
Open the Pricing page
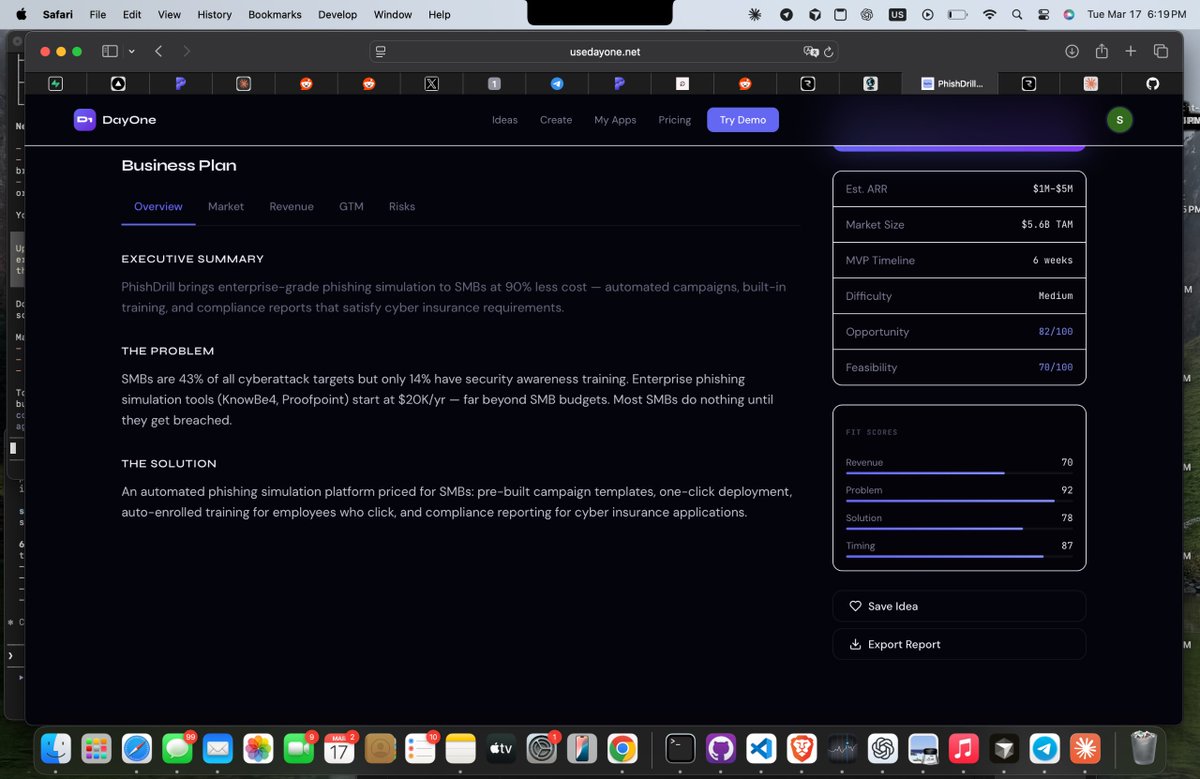point(675,120)
